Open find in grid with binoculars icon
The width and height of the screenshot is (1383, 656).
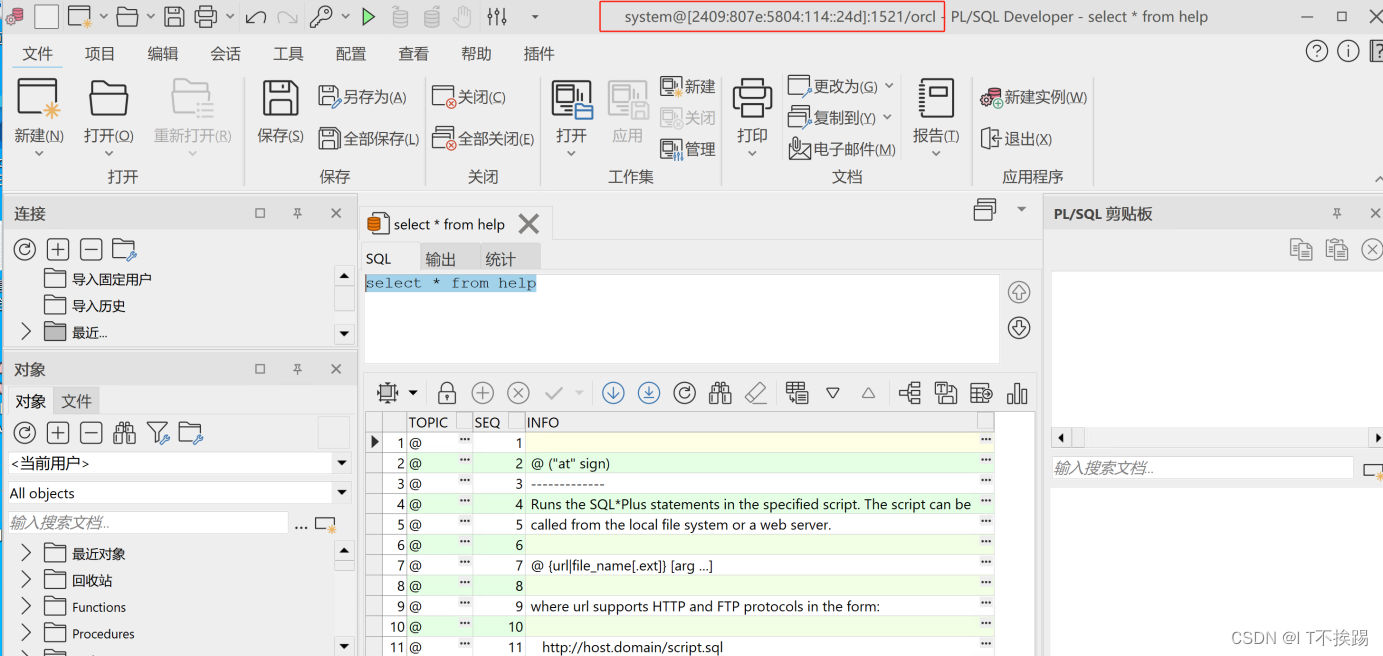(x=719, y=392)
